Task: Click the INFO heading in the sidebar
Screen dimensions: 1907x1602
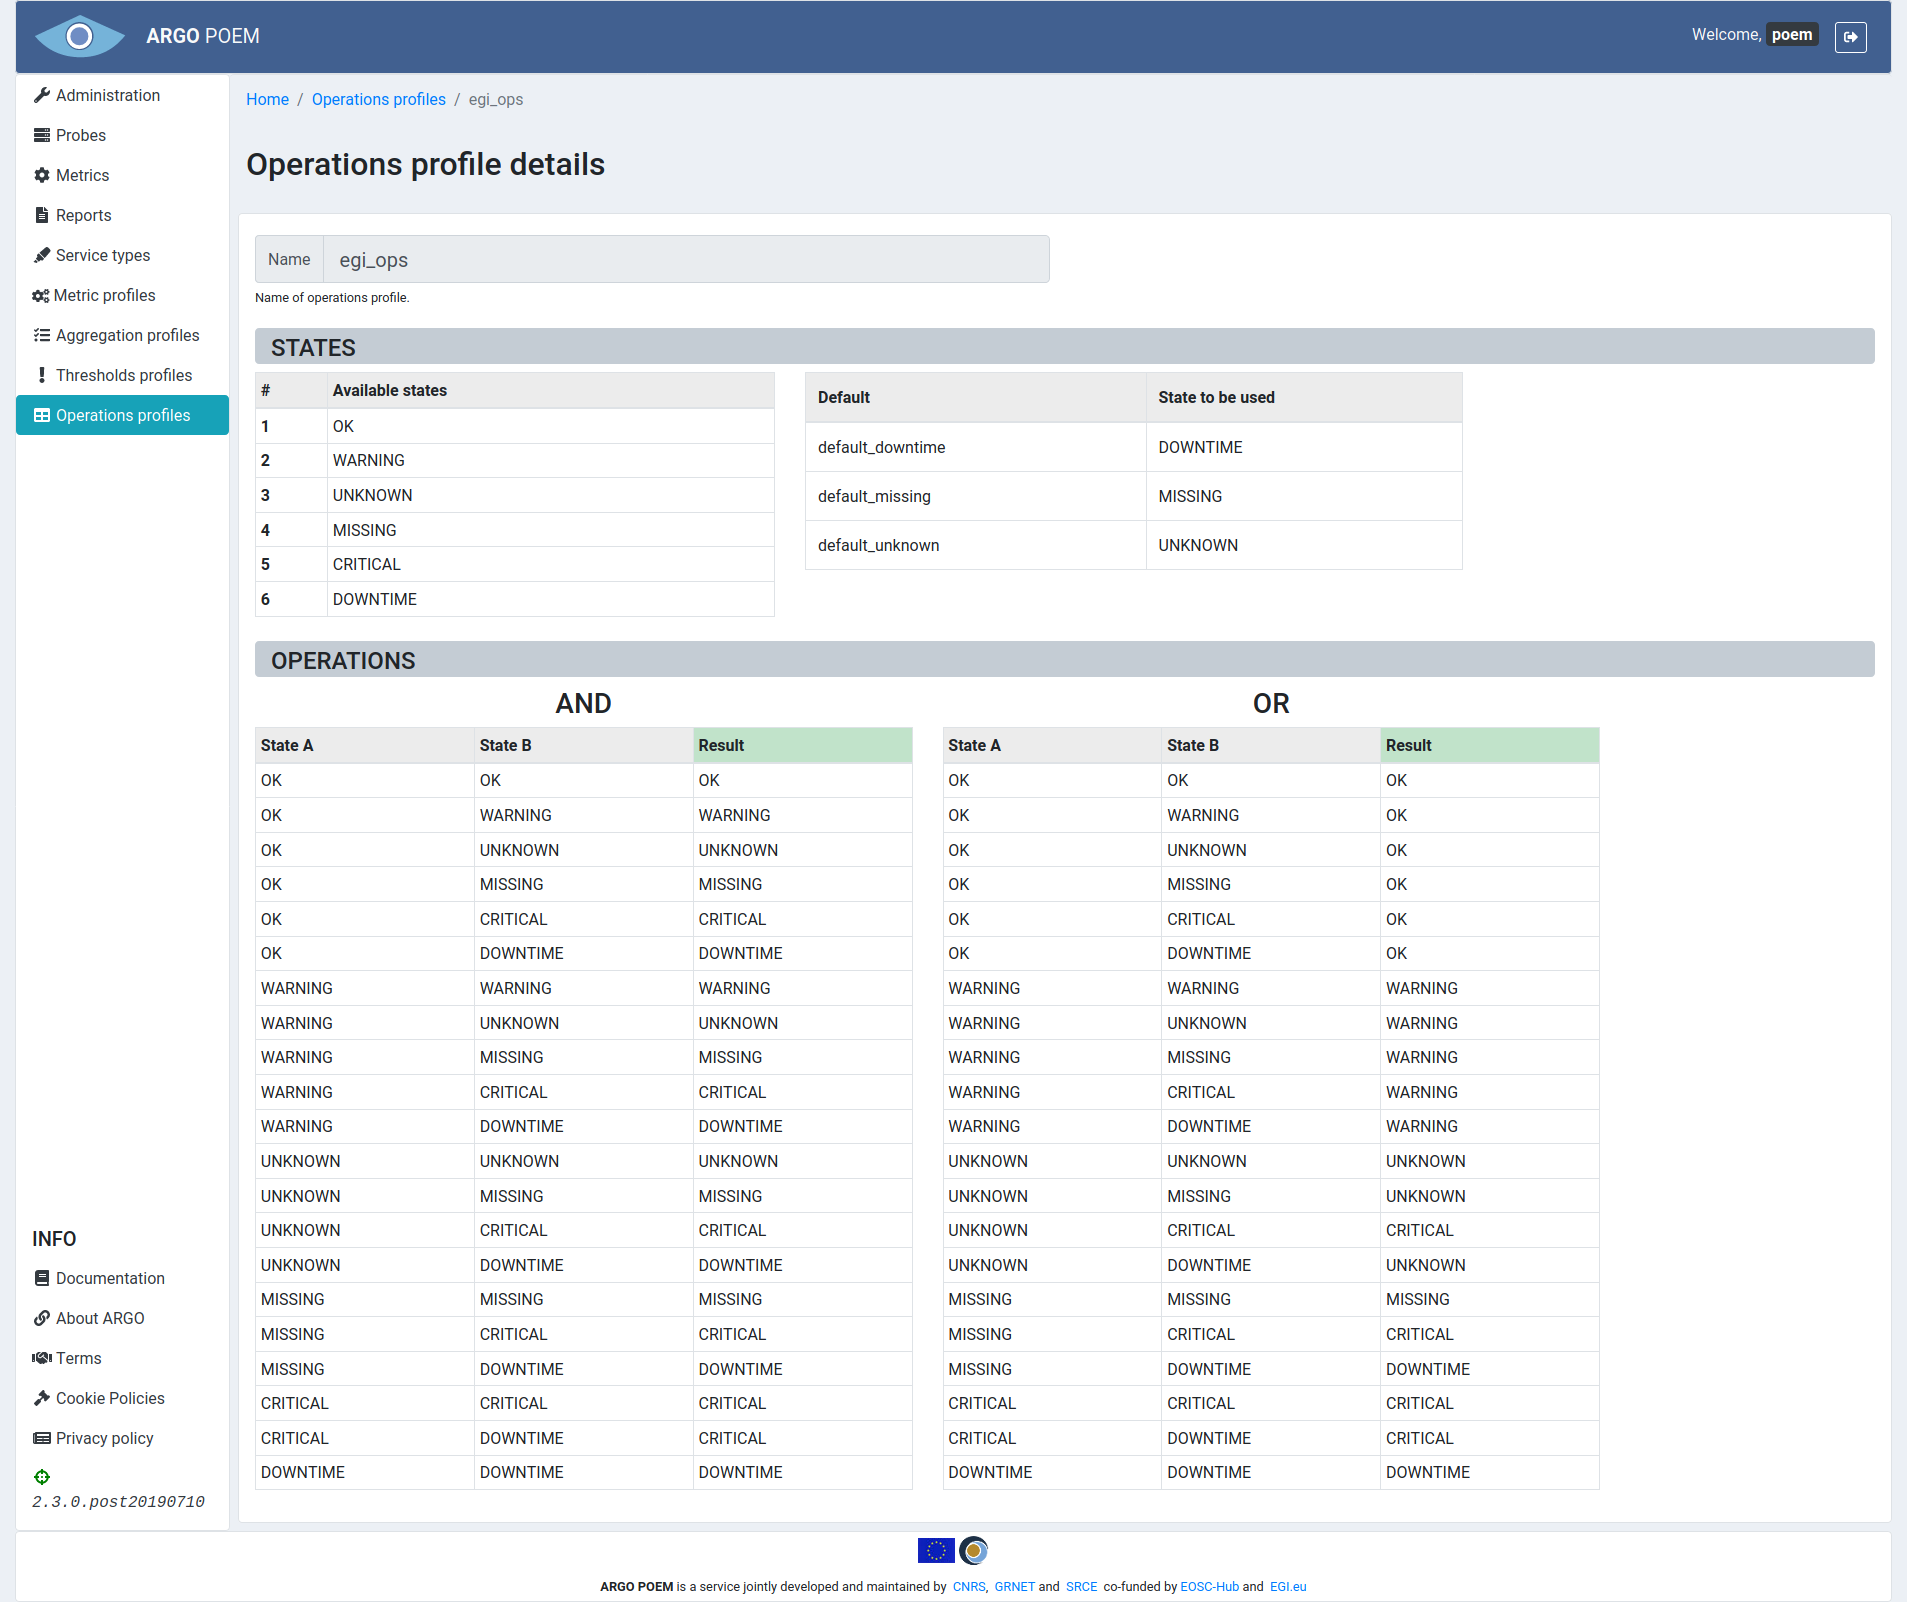Action: pyautogui.click(x=54, y=1239)
